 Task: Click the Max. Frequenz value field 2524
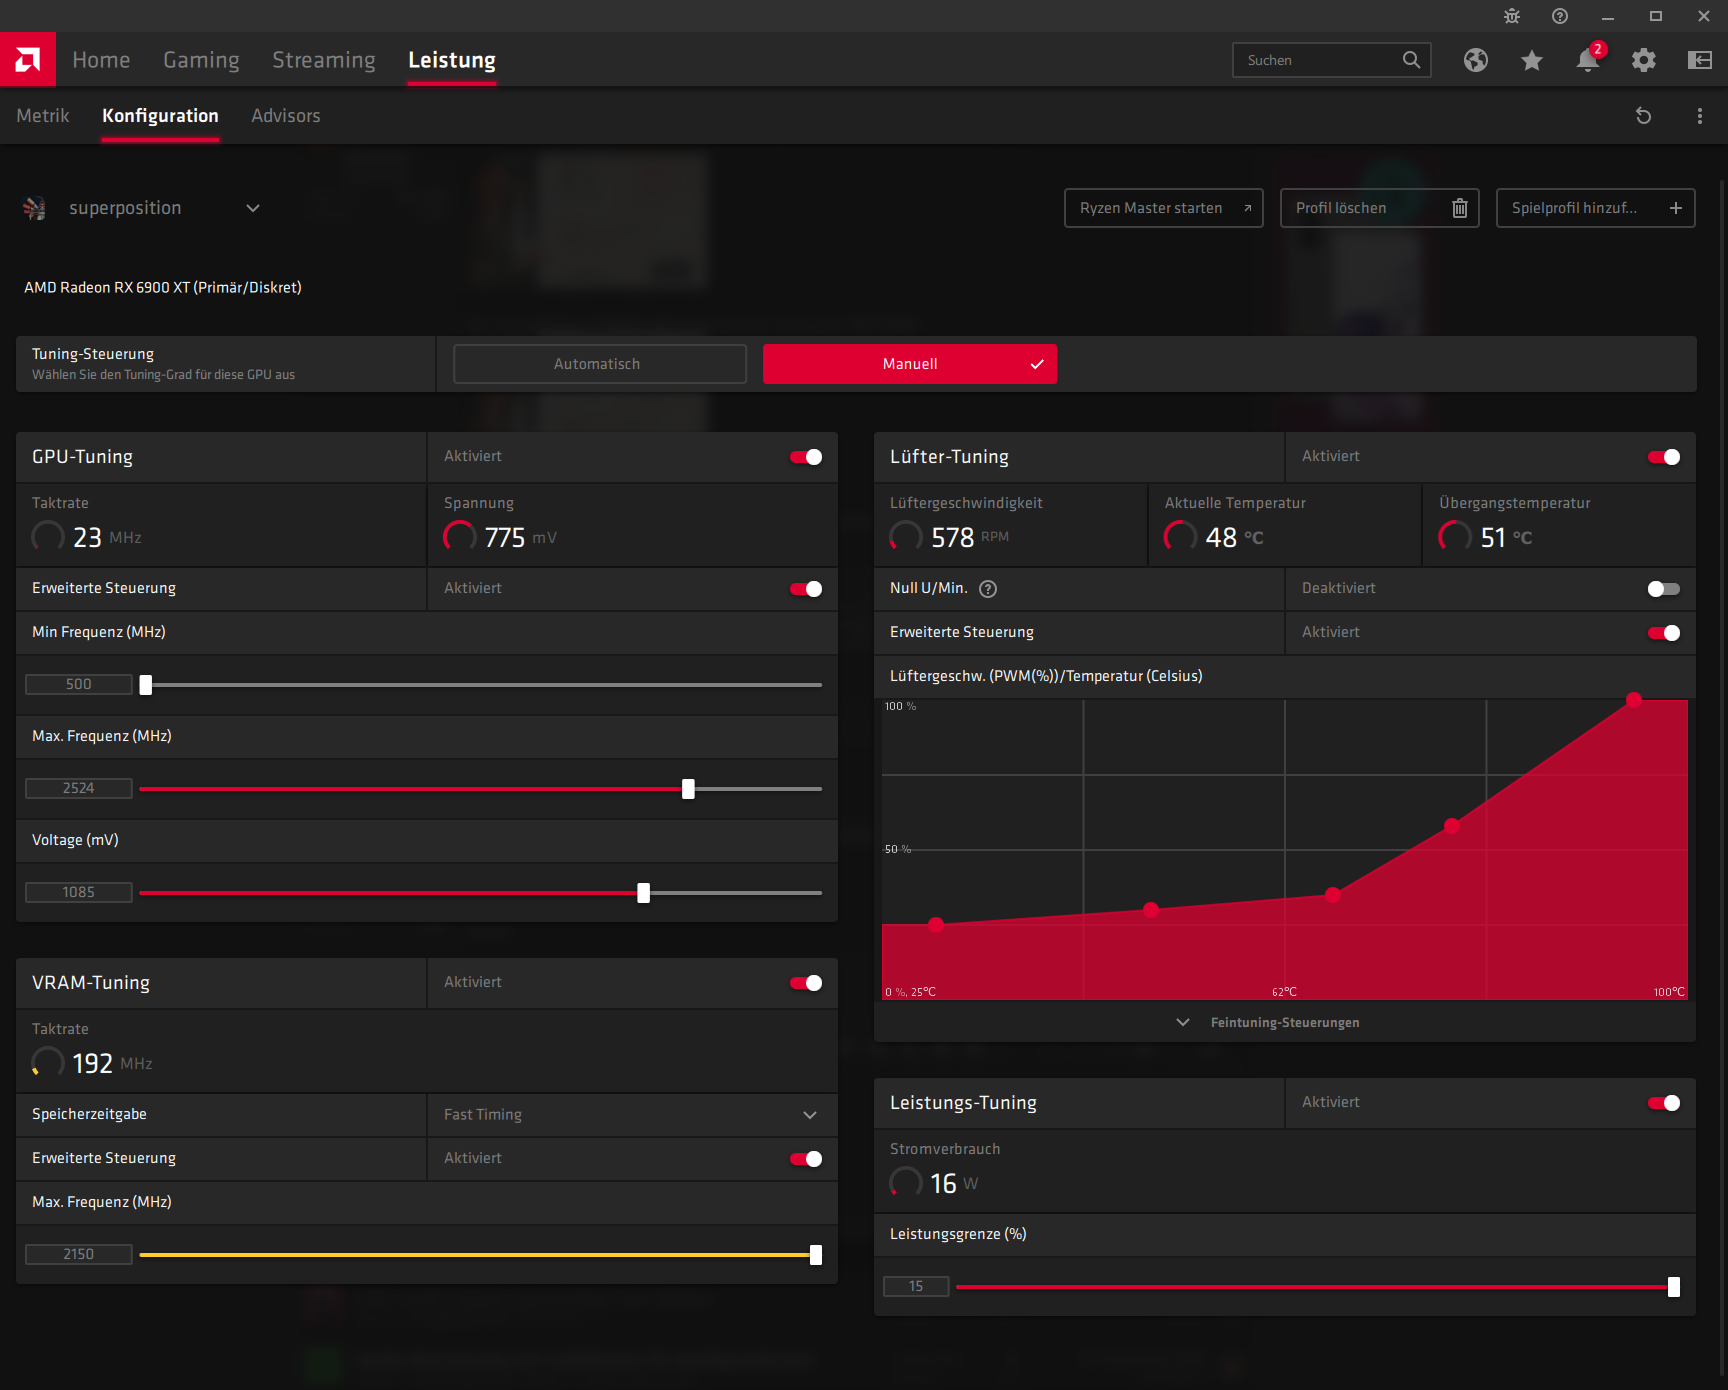point(79,789)
